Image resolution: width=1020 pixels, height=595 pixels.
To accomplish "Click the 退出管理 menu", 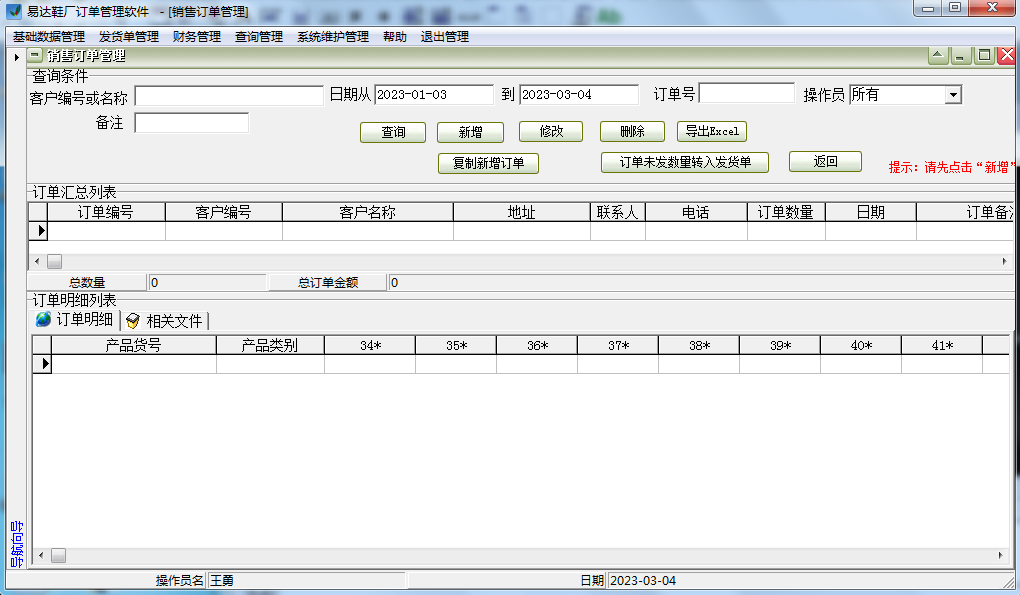I will [x=445, y=37].
